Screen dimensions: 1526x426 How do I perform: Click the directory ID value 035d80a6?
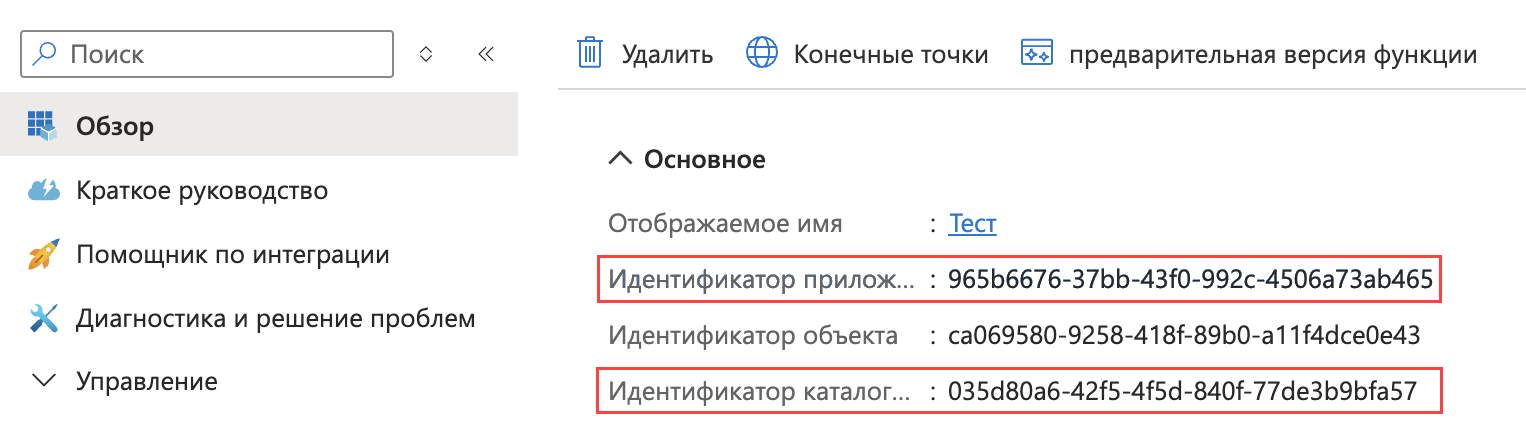1183,390
